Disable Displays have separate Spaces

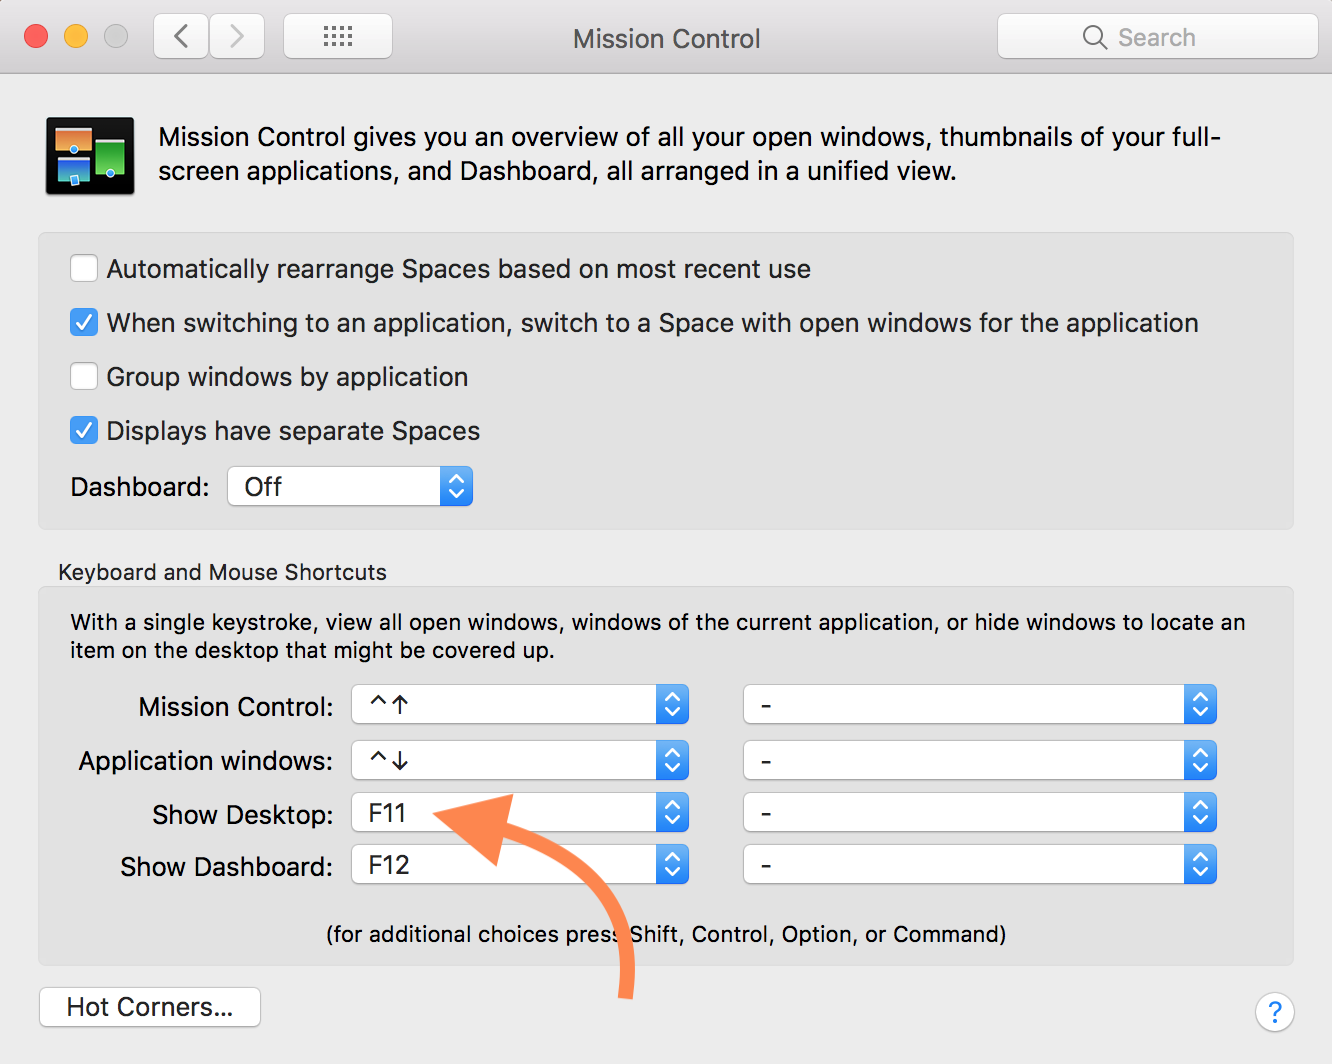pyautogui.click(x=84, y=430)
